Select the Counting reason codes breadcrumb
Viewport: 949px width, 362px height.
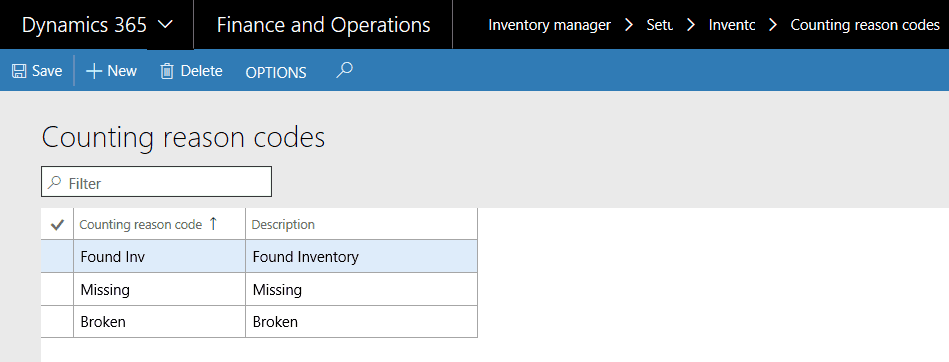click(865, 25)
